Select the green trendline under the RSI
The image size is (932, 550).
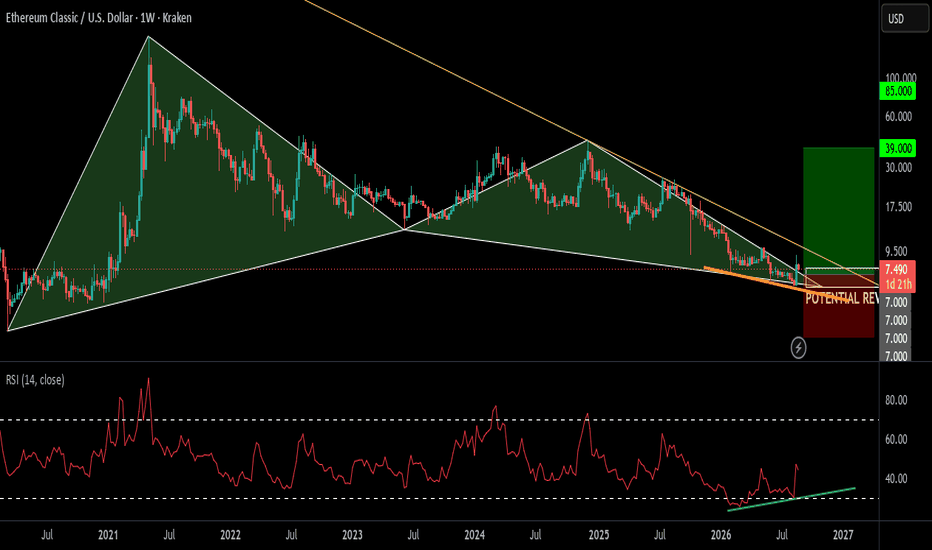coord(791,499)
